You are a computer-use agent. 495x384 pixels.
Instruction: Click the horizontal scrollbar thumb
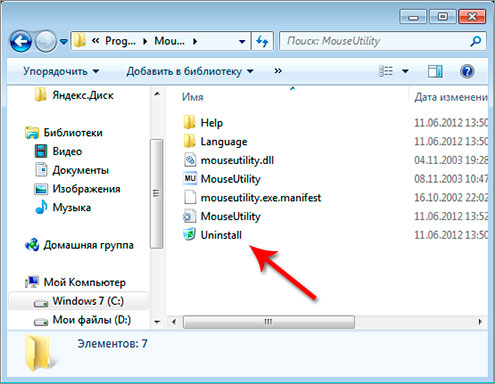click(x=269, y=322)
